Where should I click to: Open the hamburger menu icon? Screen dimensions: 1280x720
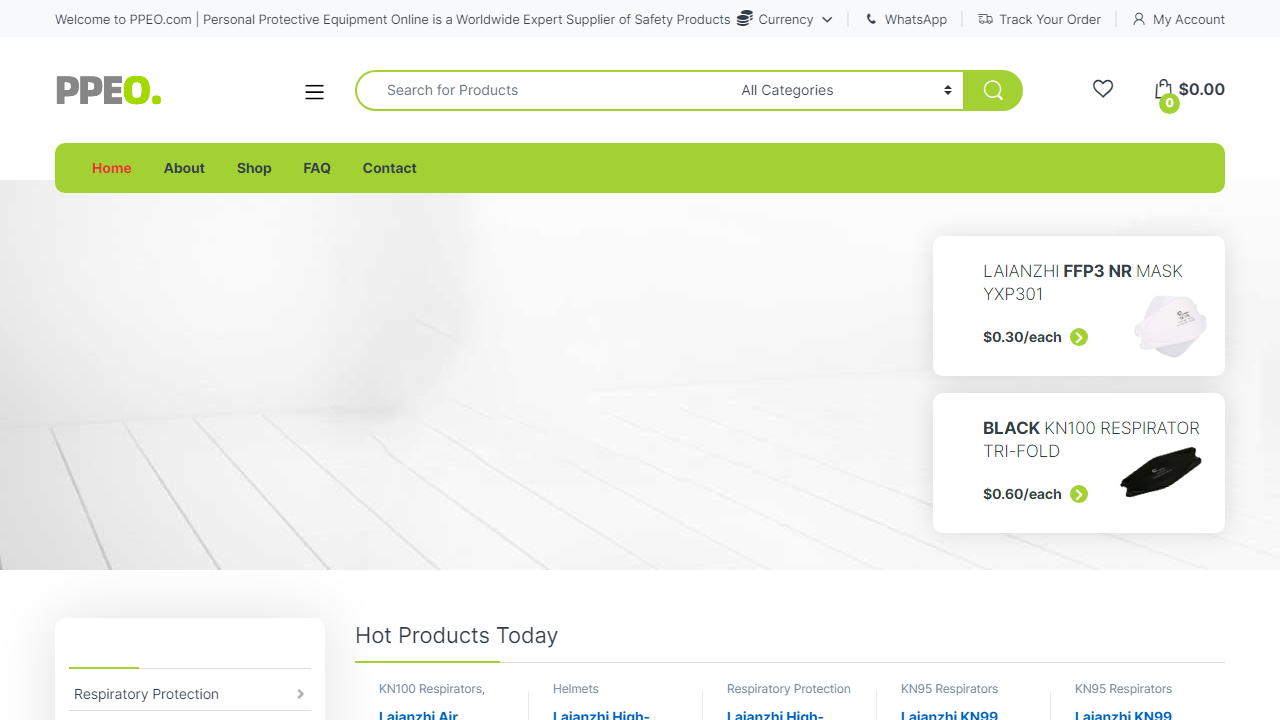[x=314, y=92]
